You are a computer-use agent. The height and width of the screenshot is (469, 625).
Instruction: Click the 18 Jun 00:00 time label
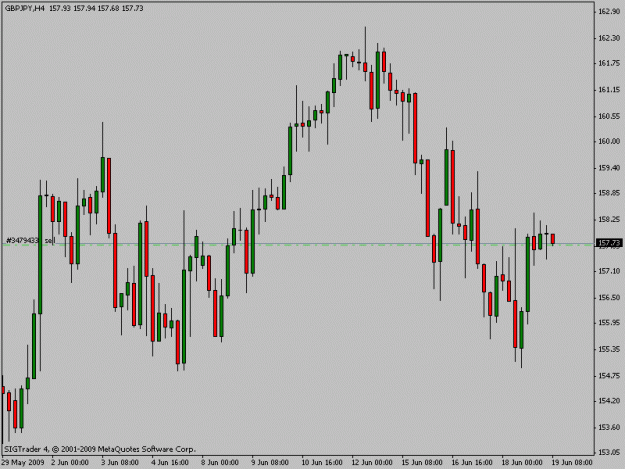coord(522,463)
